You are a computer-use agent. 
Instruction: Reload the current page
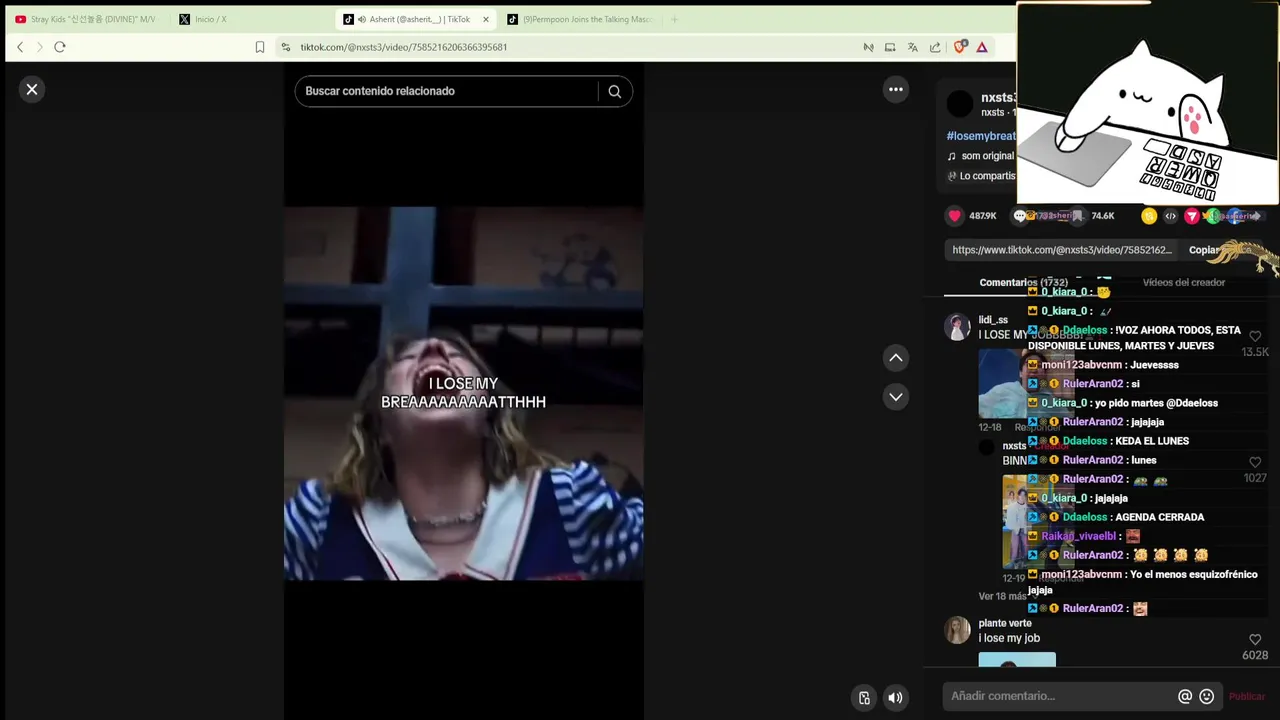point(60,47)
